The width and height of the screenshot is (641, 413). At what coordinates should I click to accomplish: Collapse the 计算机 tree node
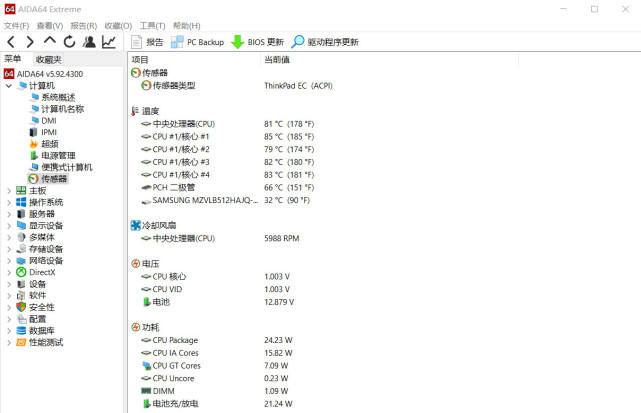(9, 86)
